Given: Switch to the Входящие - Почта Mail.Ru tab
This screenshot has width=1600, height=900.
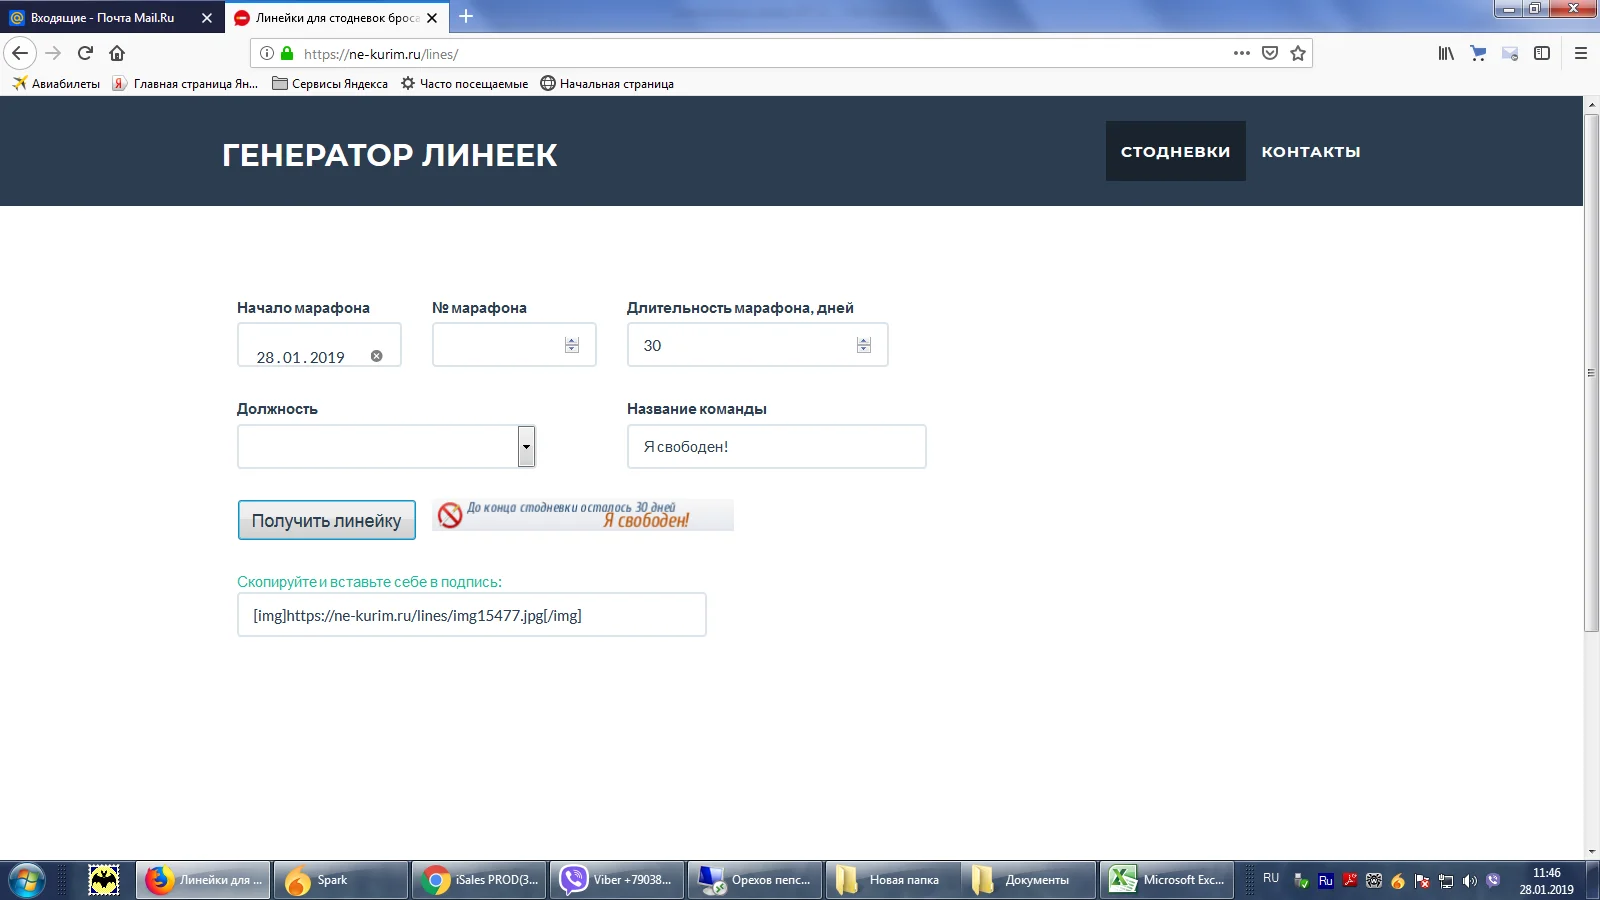Looking at the screenshot, I should pos(112,18).
